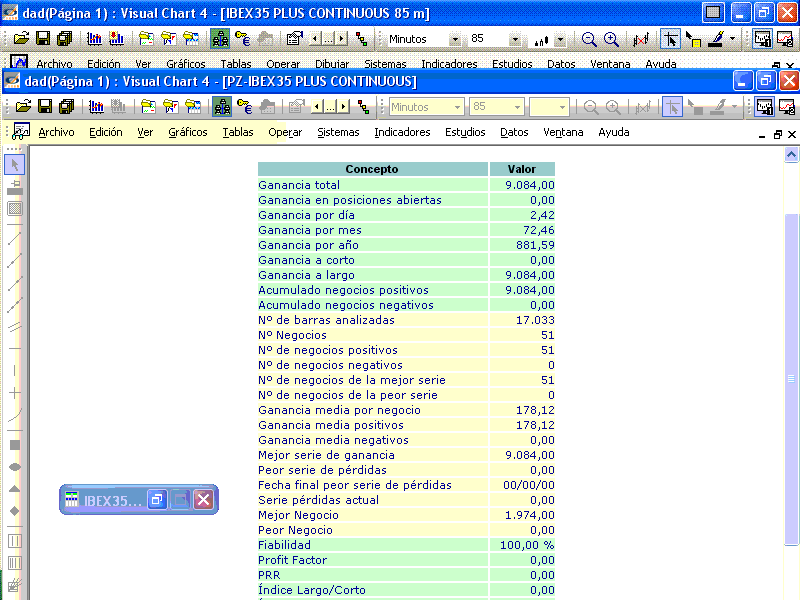This screenshot has height=600, width=800.
Task: Select the filled rectangle tool in the left sidebar
Action: coord(15,445)
